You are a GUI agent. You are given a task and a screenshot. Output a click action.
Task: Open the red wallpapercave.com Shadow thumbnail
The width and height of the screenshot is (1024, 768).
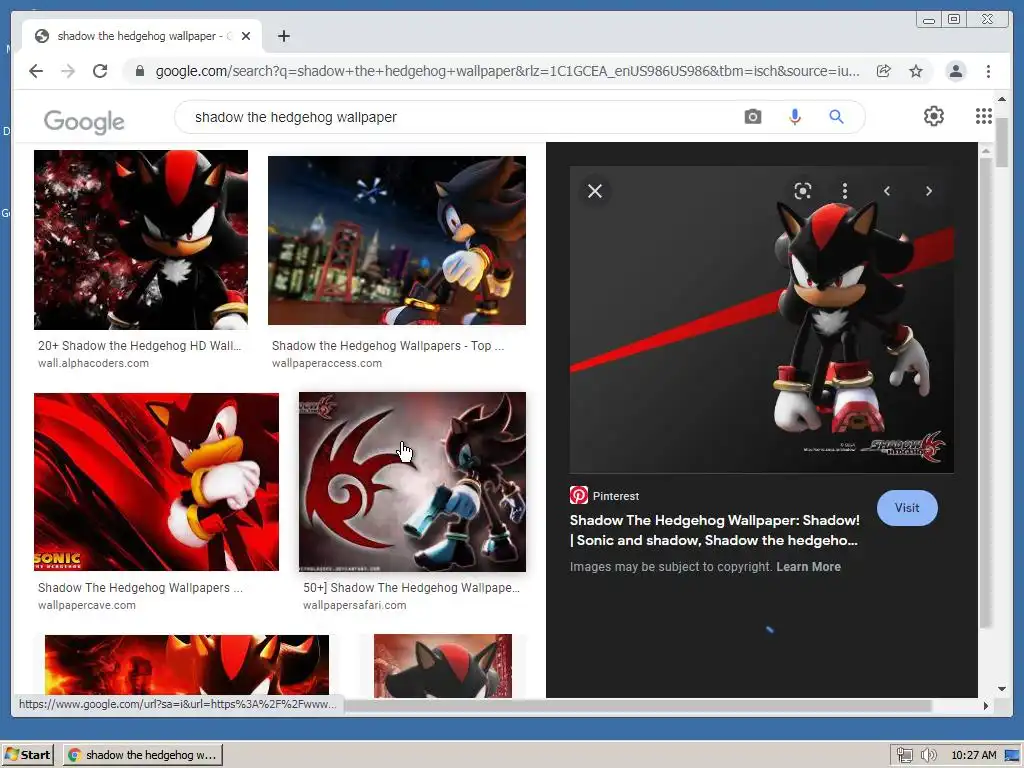[x=156, y=482]
